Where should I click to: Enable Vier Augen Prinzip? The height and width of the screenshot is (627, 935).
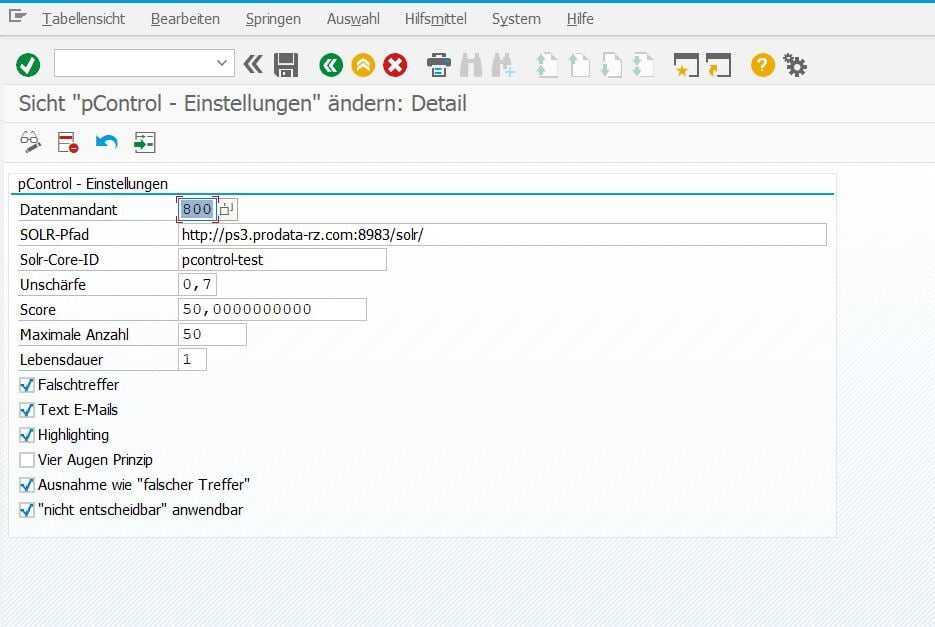click(25, 460)
